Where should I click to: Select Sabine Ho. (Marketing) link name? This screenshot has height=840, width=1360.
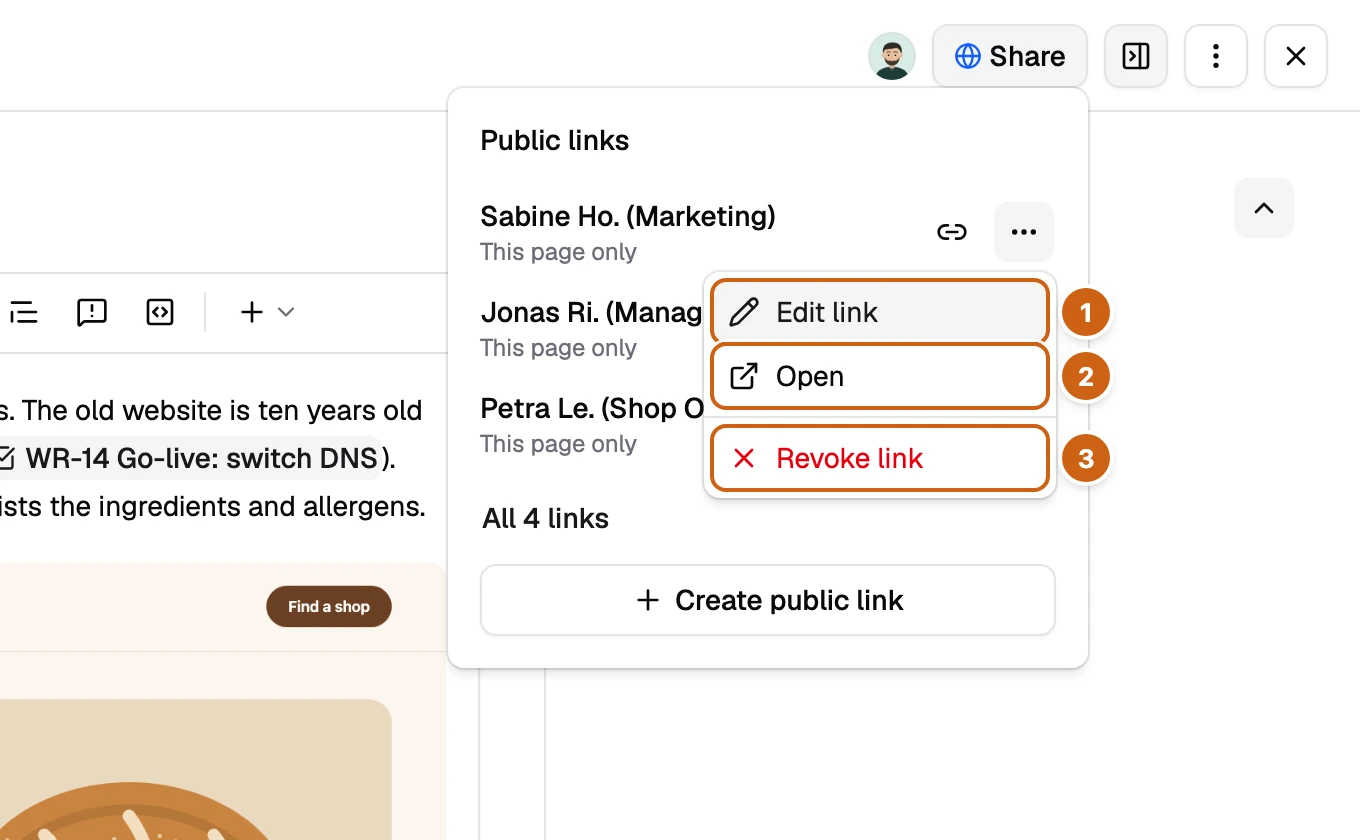[x=628, y=216]
